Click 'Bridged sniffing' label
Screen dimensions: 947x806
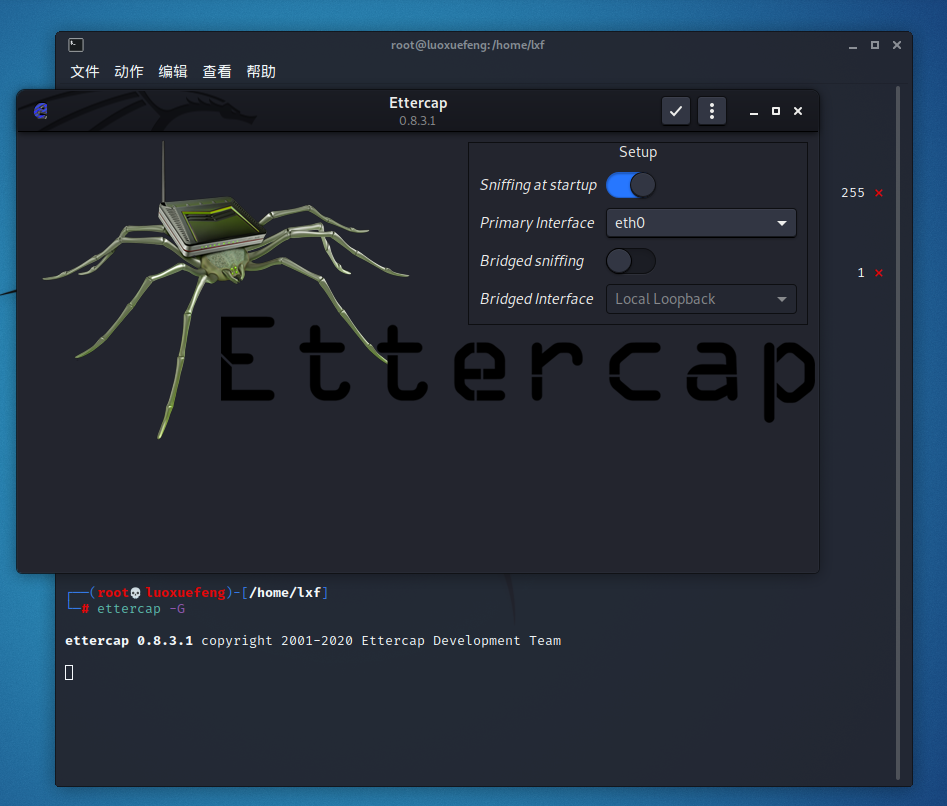(x=531, y=261)
